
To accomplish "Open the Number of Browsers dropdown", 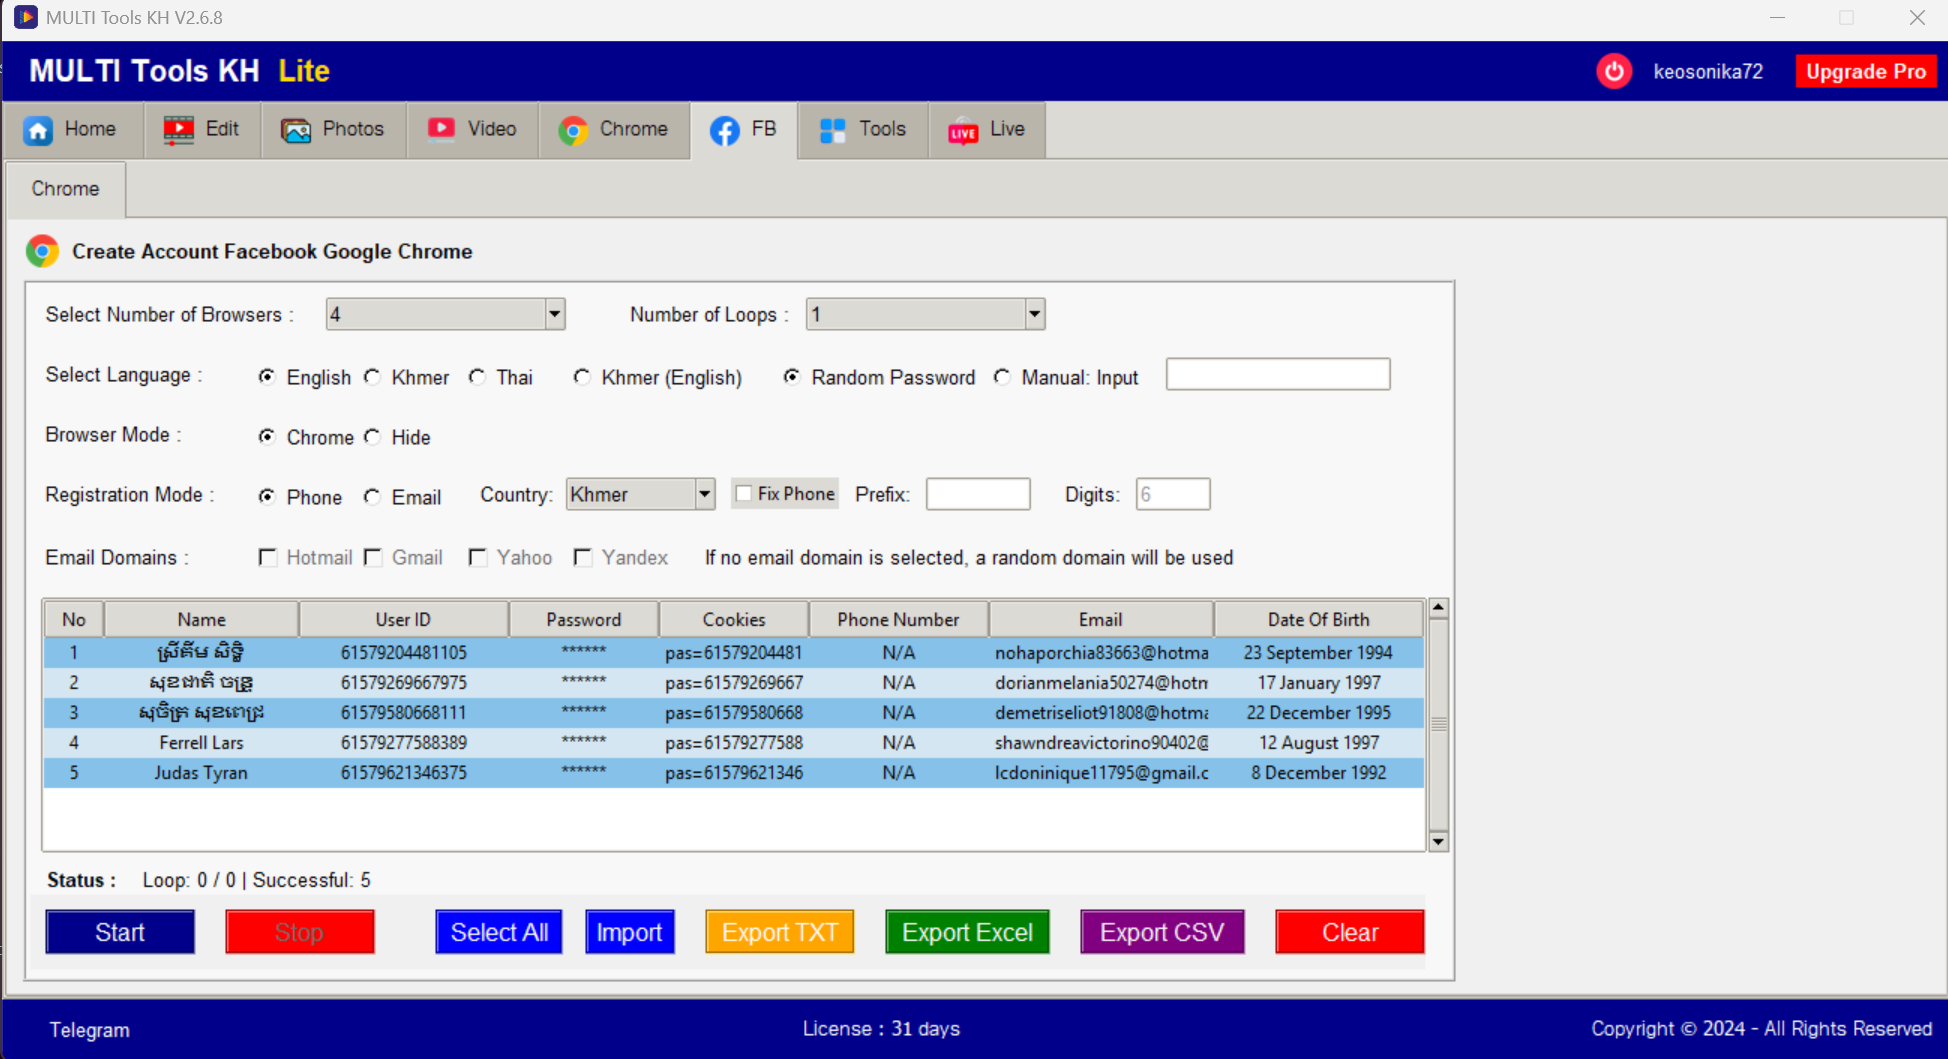I will pos(553,314).
